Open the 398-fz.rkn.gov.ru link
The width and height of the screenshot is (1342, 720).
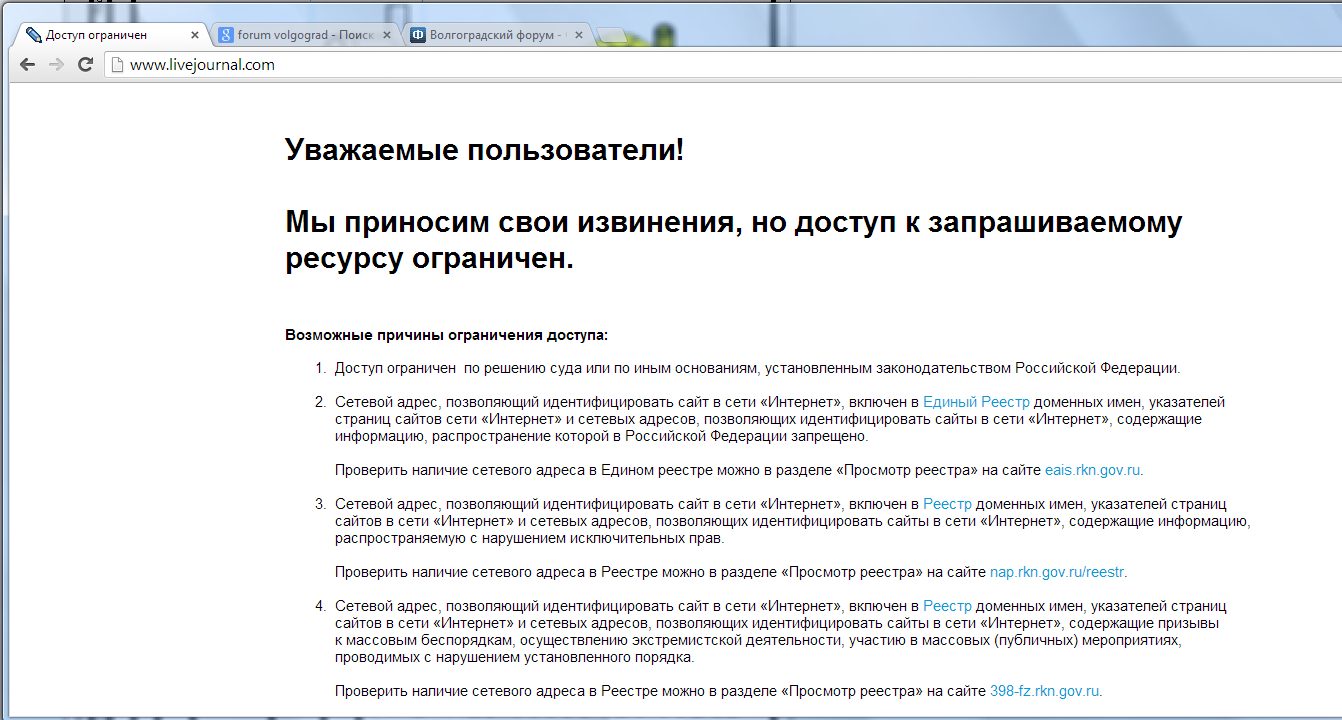[x=1044, y=690]
